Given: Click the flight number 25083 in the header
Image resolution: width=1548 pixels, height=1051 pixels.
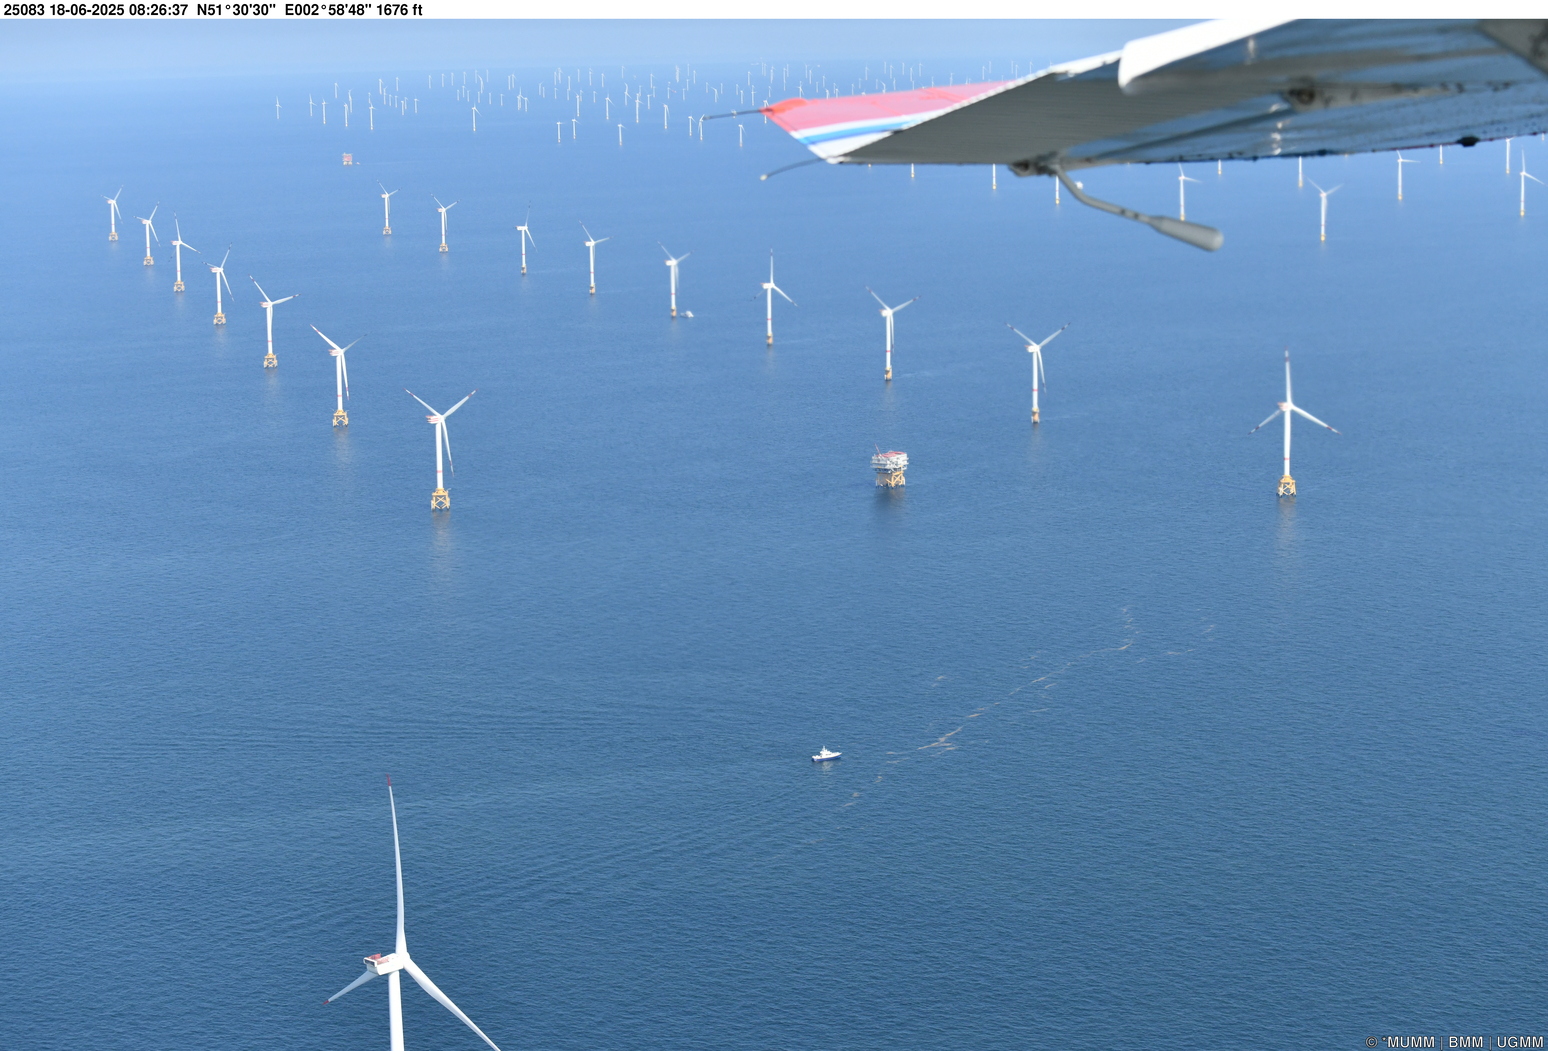Looking at the screenshot, I should coord(23,10).
